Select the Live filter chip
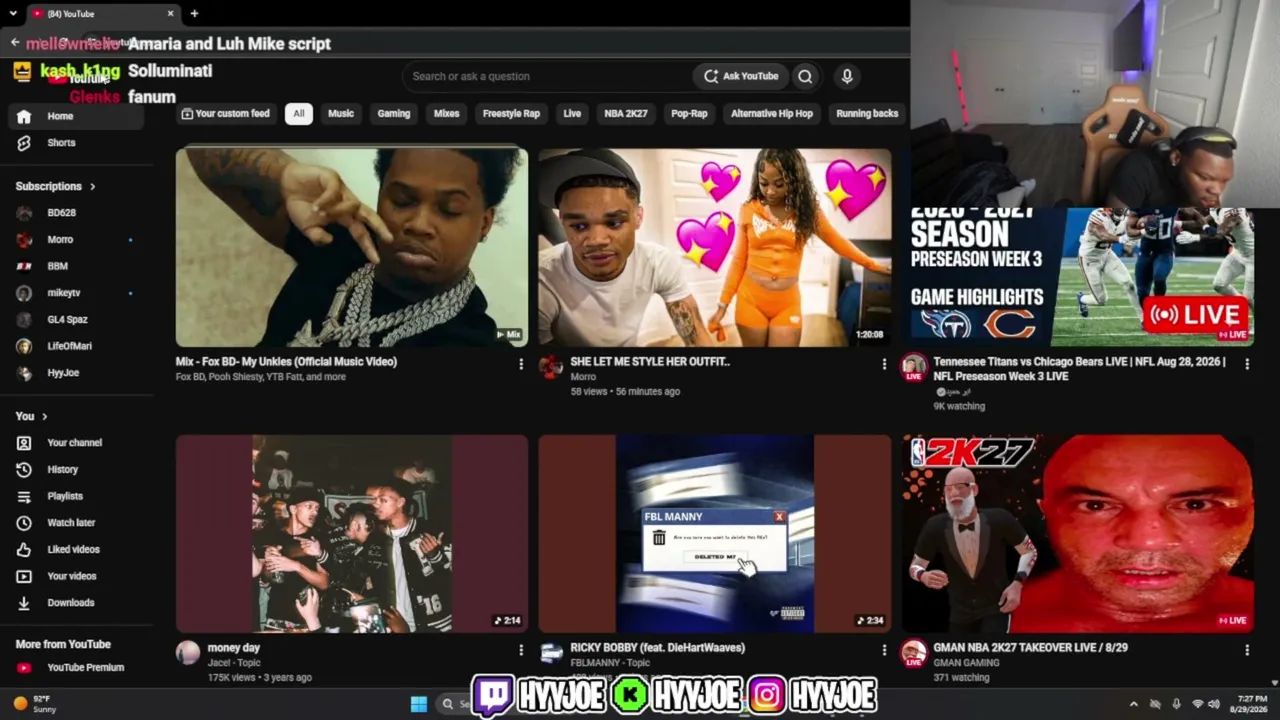 [572, 114]
